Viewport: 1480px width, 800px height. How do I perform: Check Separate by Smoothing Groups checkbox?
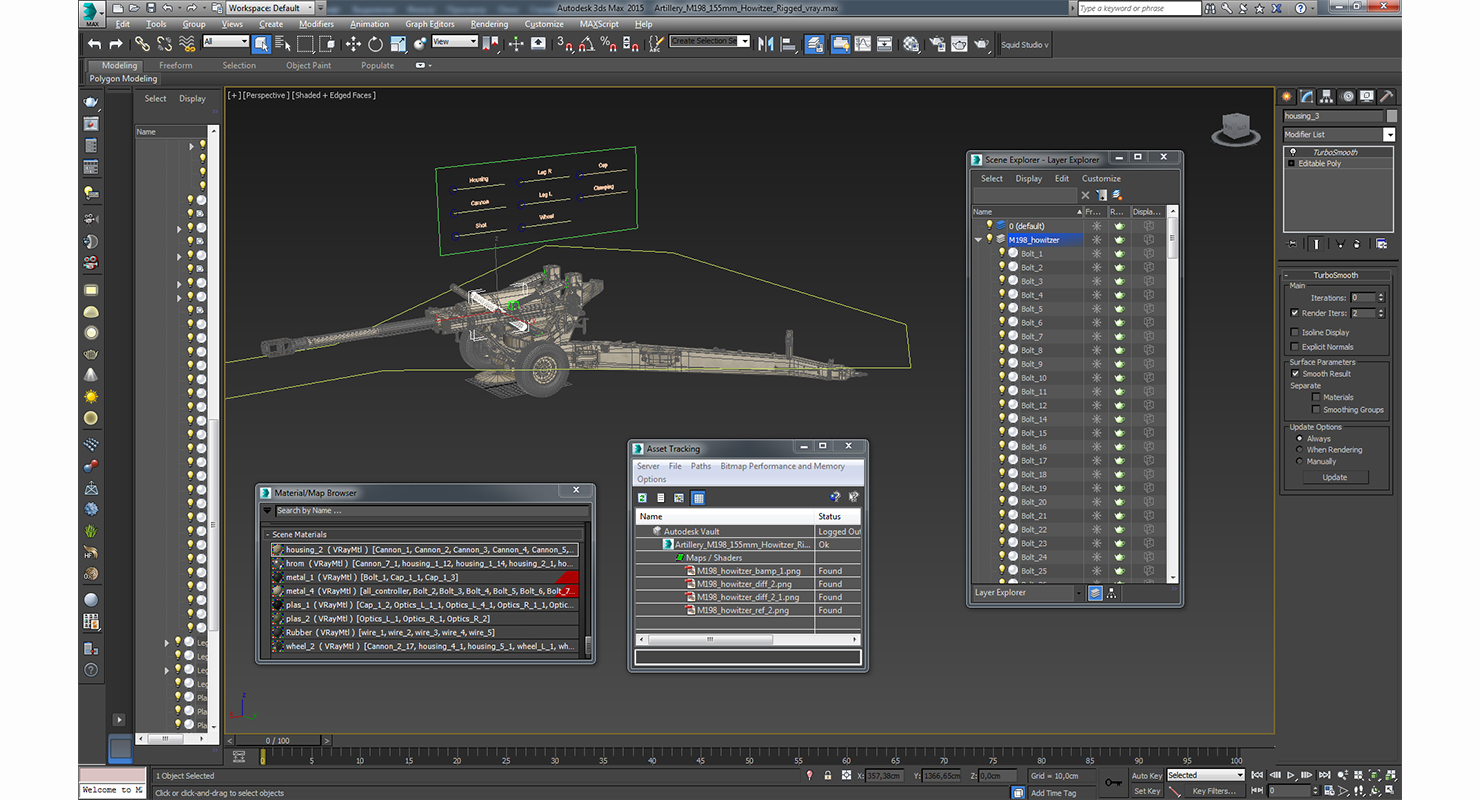(1316, 409)
